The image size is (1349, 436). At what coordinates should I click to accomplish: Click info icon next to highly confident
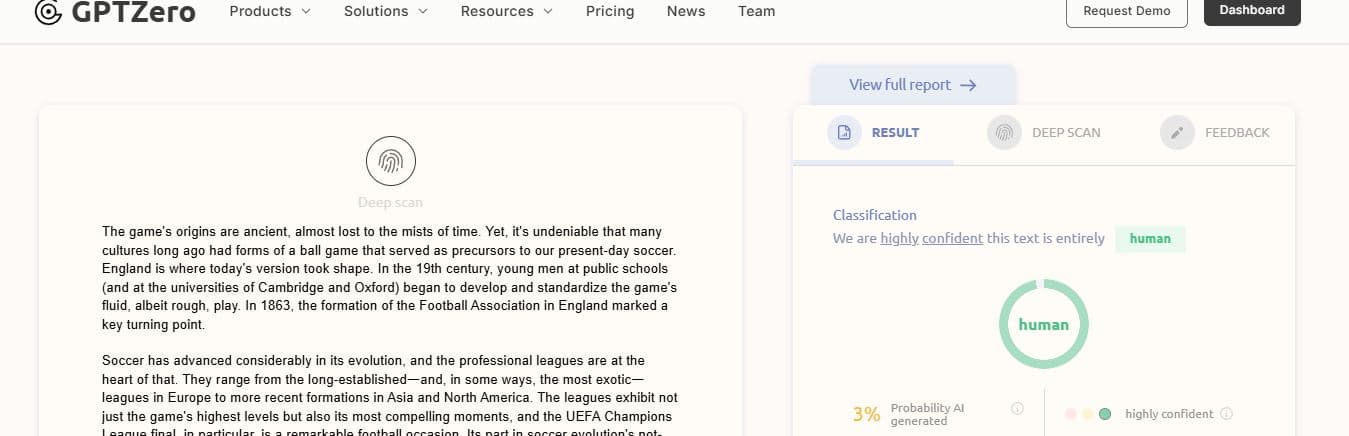[1226, 414]
